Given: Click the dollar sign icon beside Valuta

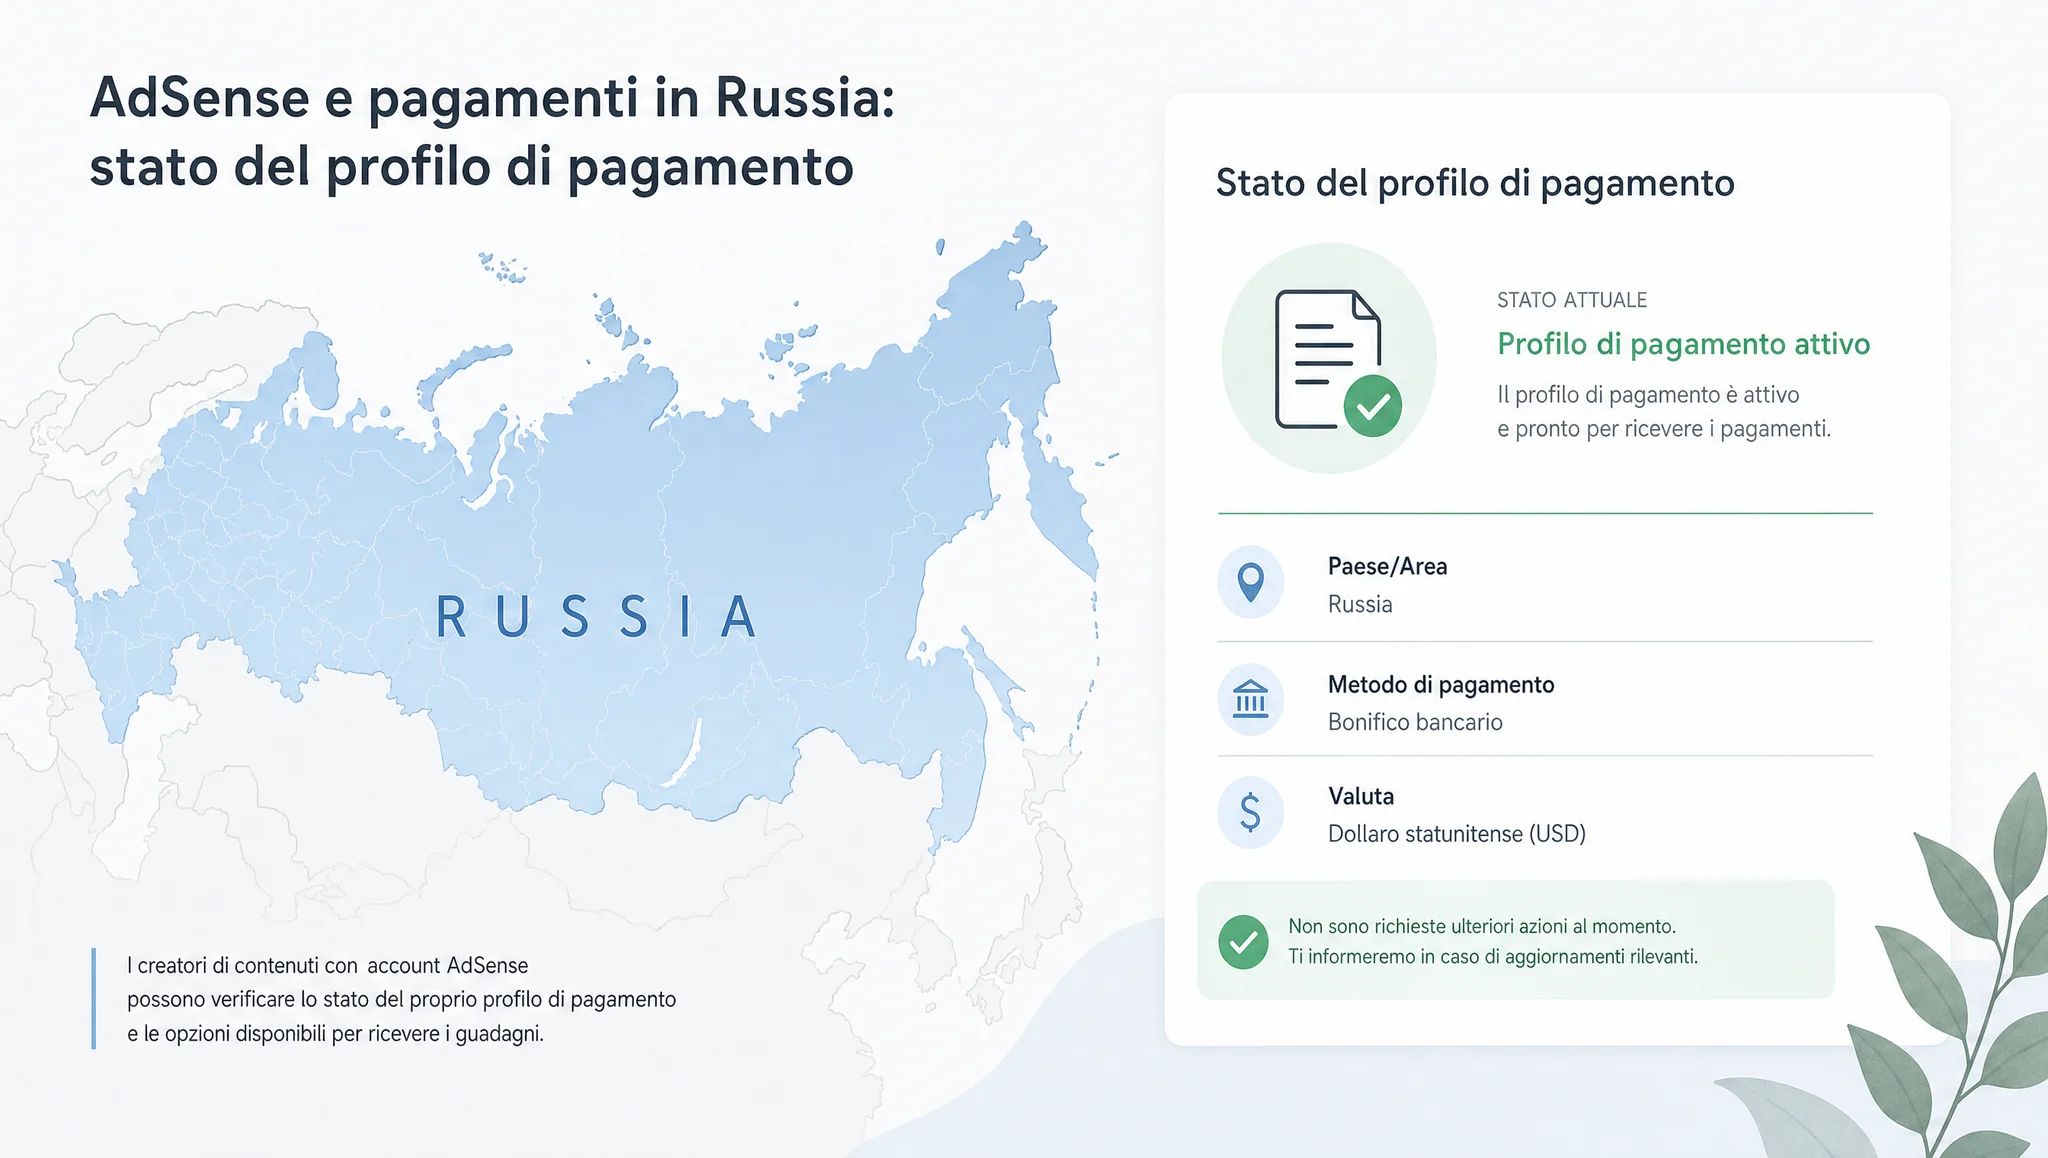Looking at the screenshot, I should [x=1250, y=812].
